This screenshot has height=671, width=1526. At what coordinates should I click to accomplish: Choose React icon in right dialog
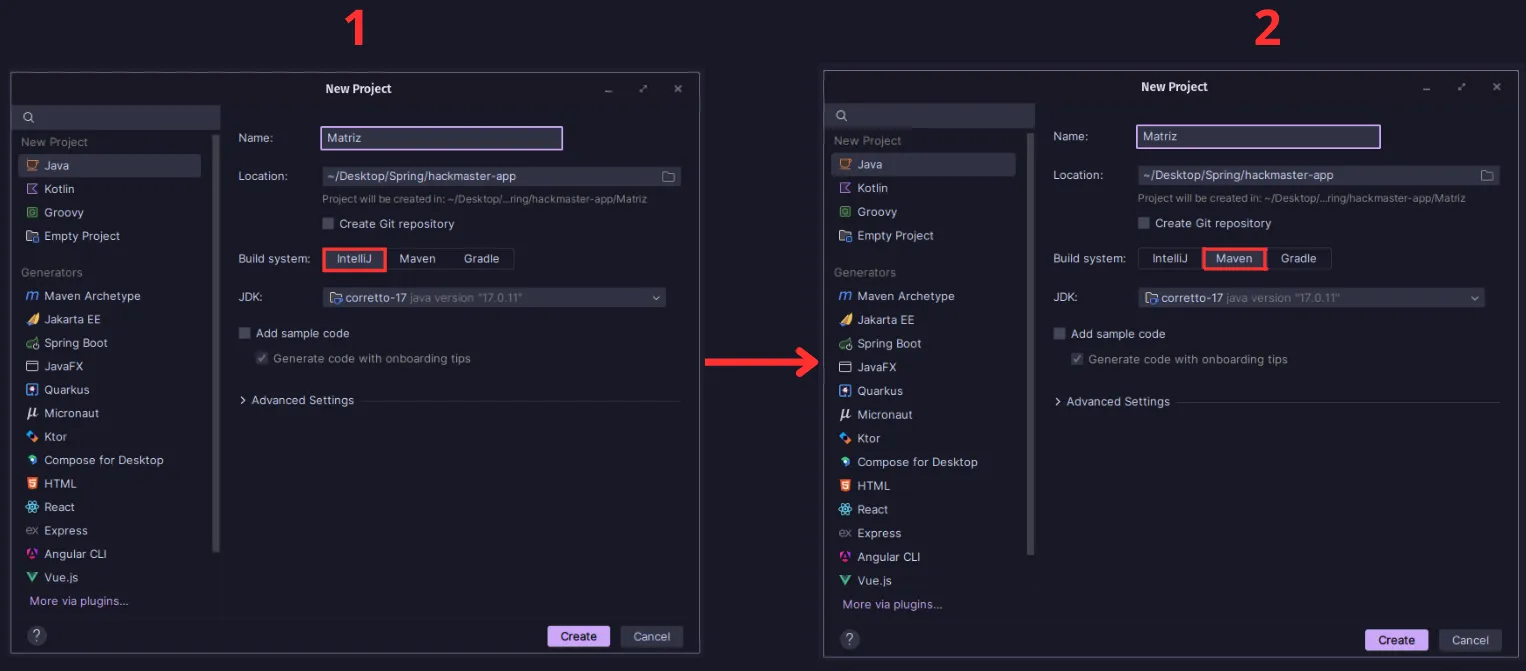coord(846,510)
